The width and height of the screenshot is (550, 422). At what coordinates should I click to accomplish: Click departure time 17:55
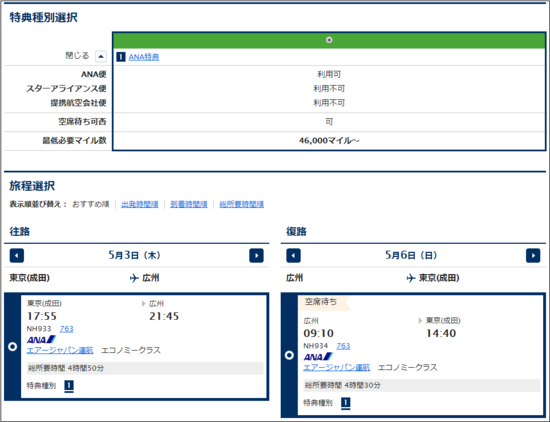[x=42, y=316]
